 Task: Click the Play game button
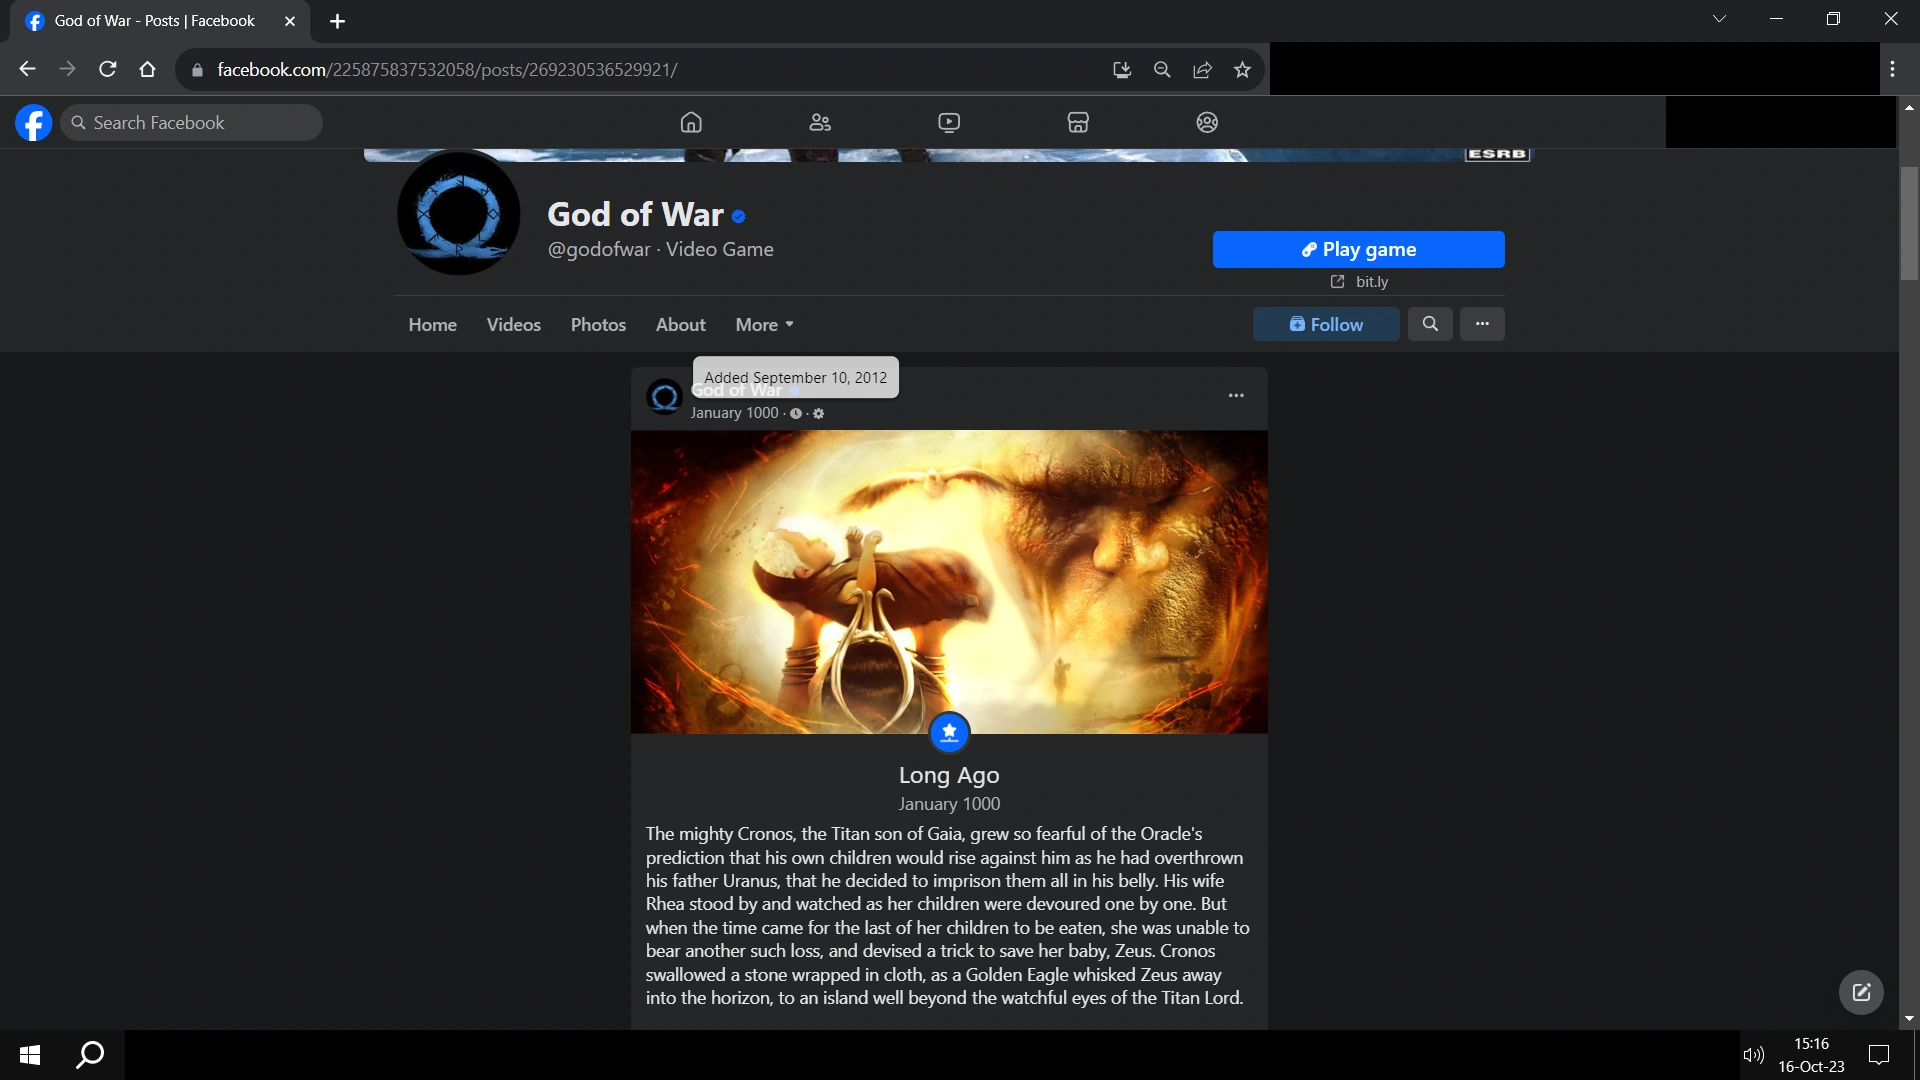(1358, 249)
